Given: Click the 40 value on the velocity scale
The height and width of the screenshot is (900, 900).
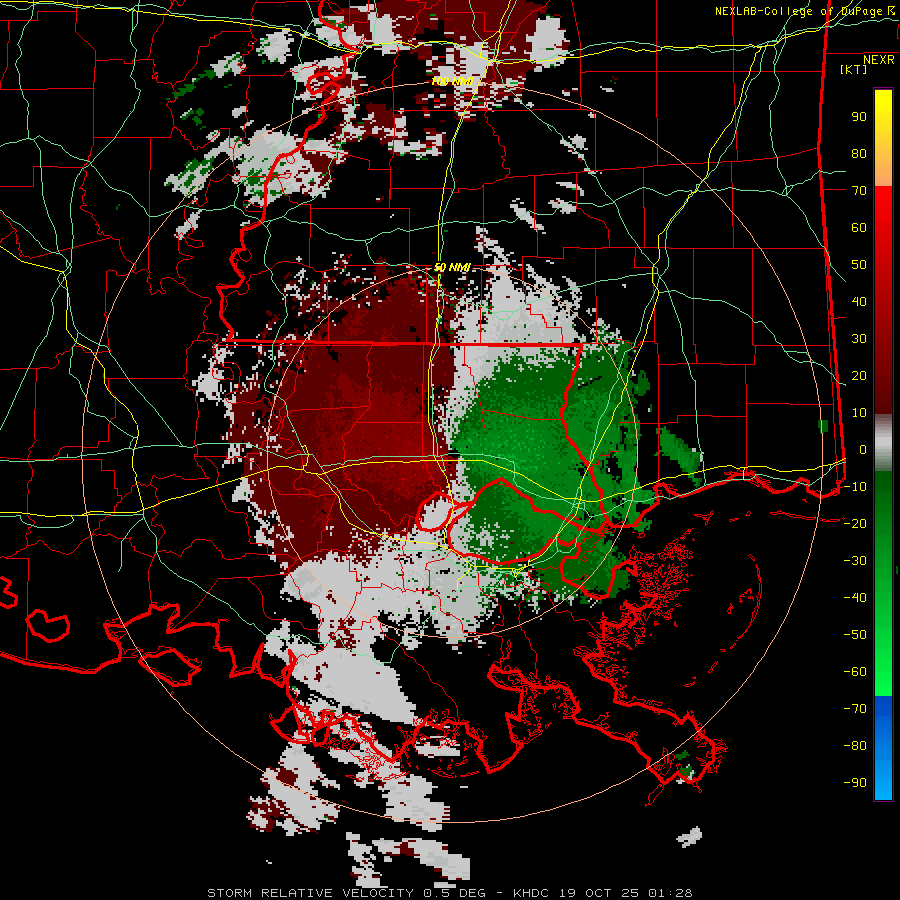Looking at the screenshot, I should 859,301.
